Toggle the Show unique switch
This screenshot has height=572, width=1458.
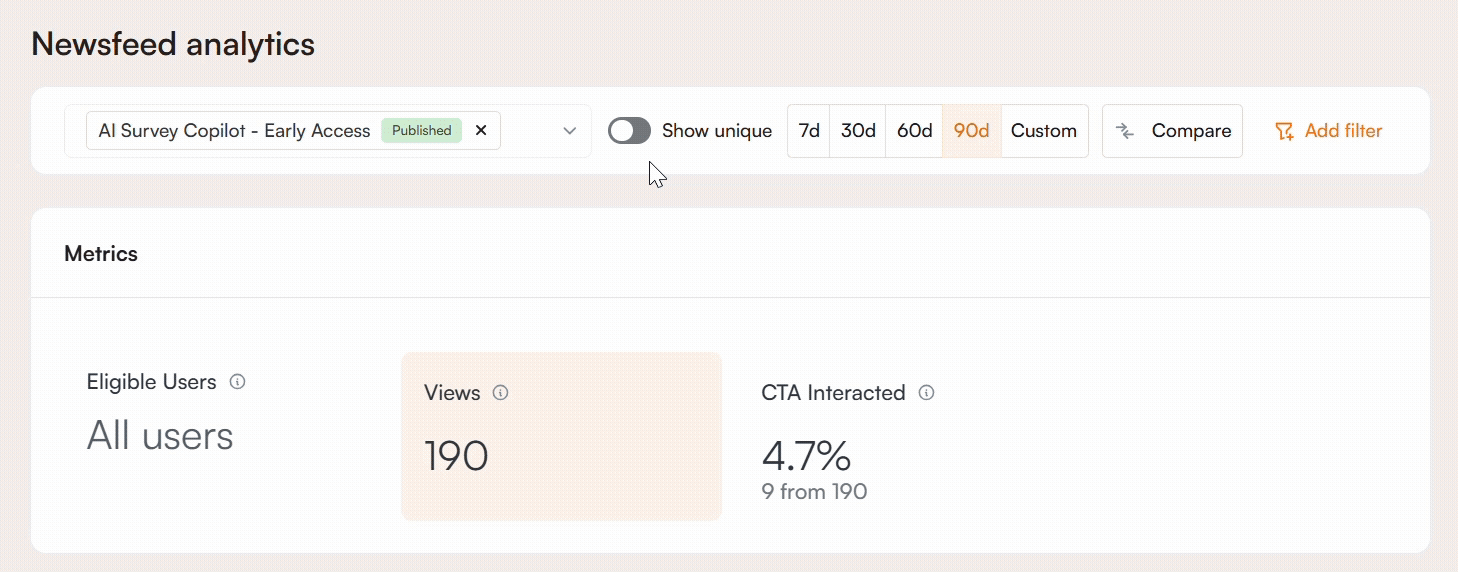(629, 131)
